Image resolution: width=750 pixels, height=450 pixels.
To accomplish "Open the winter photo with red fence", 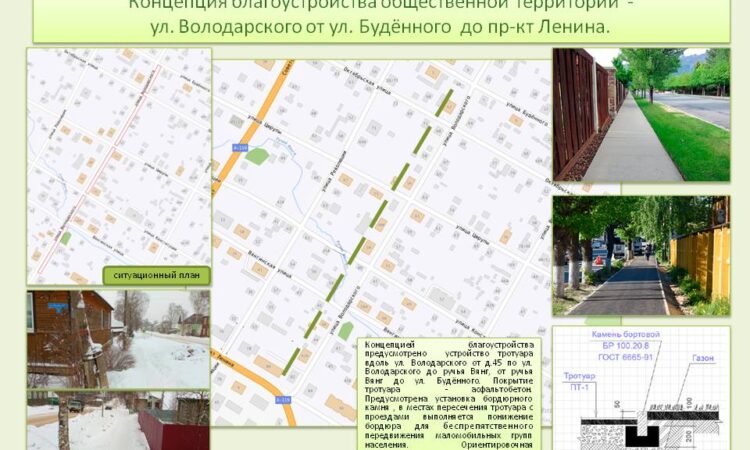I will point(119,420).
